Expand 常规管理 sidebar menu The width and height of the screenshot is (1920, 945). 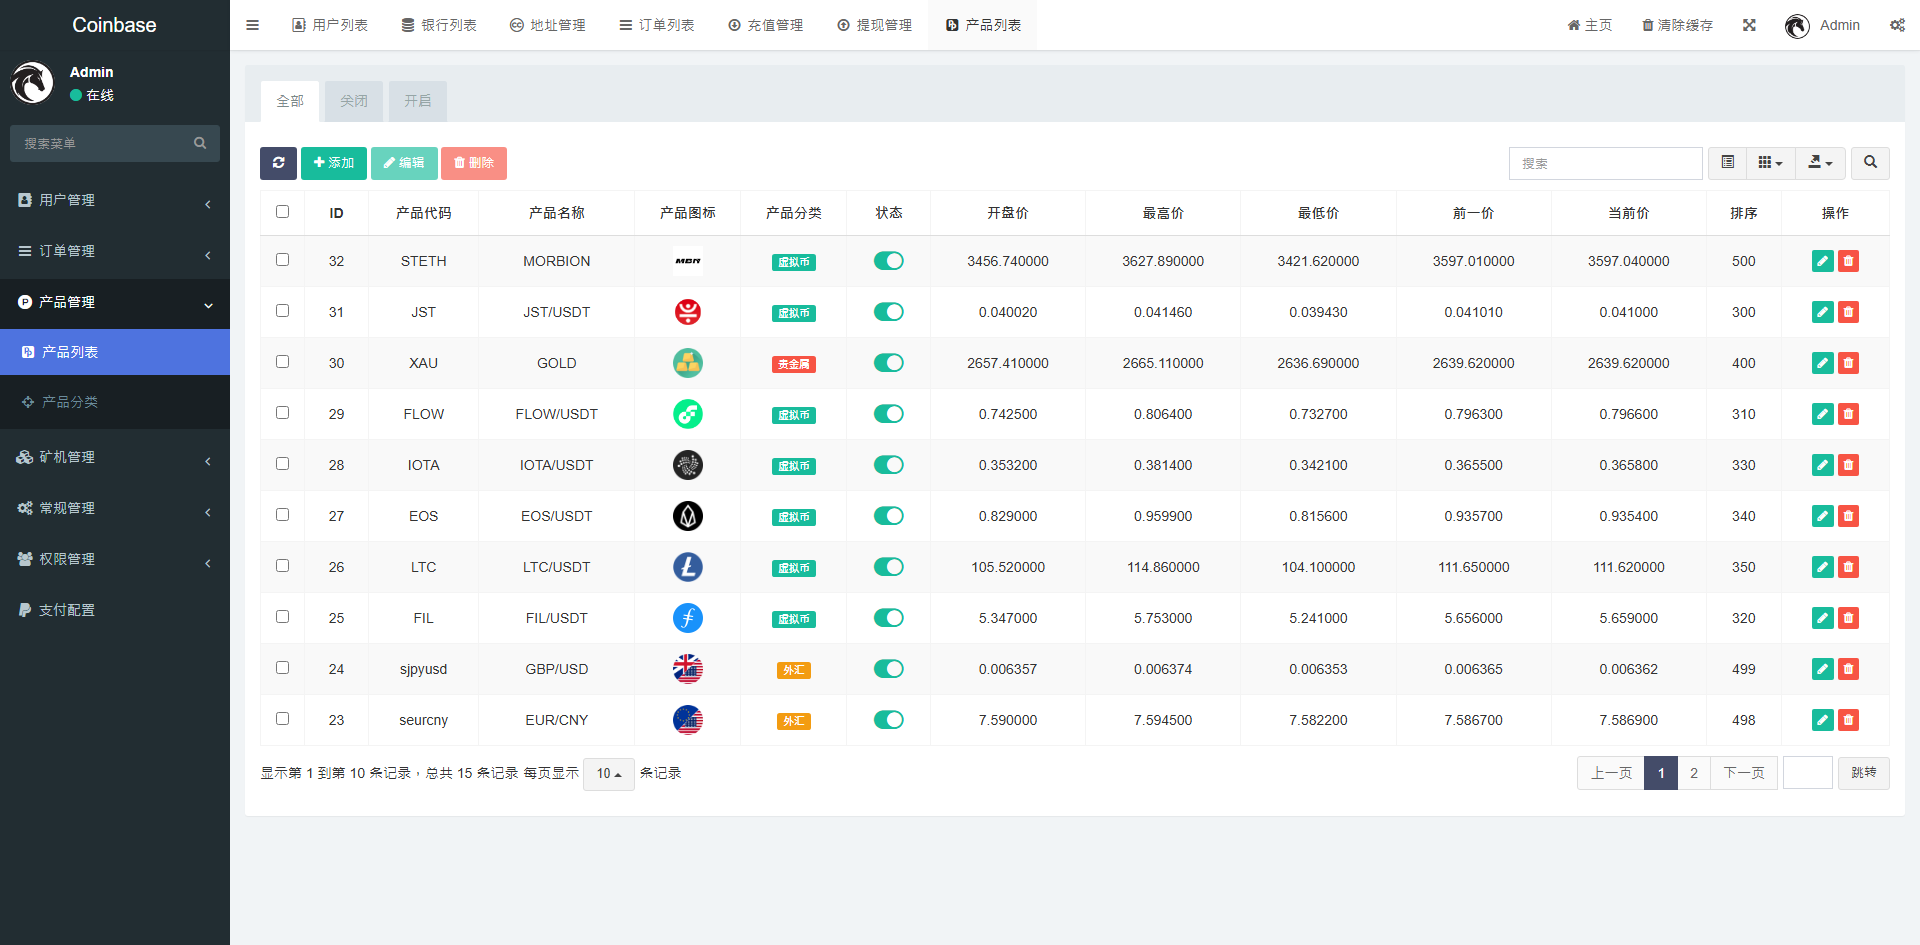115,509
